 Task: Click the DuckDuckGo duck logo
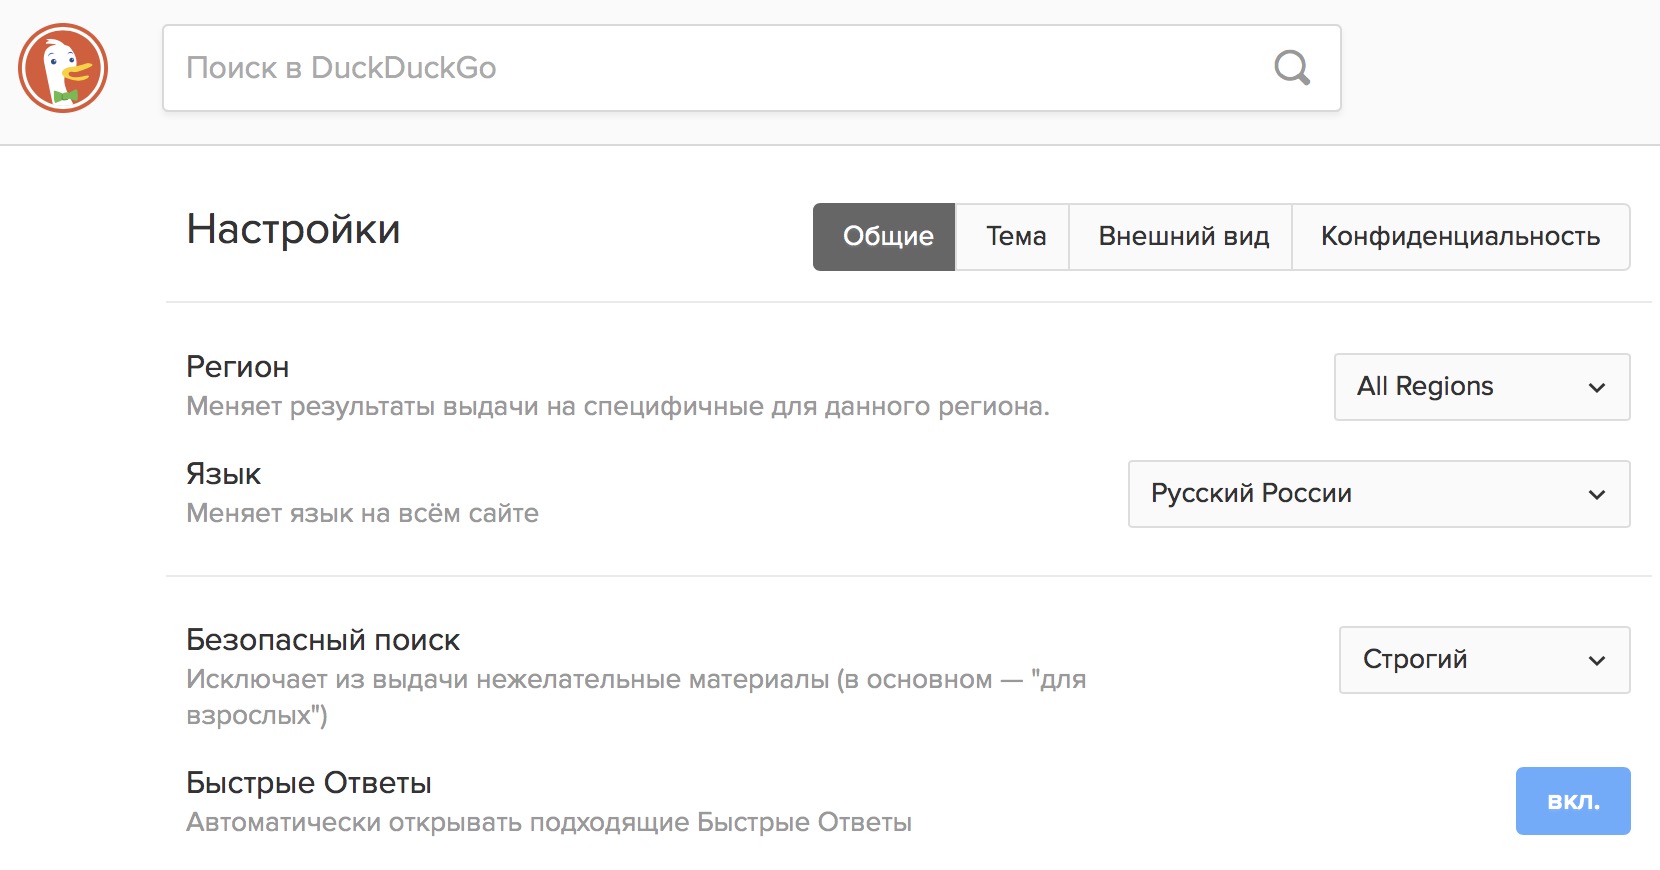point(63,68)
